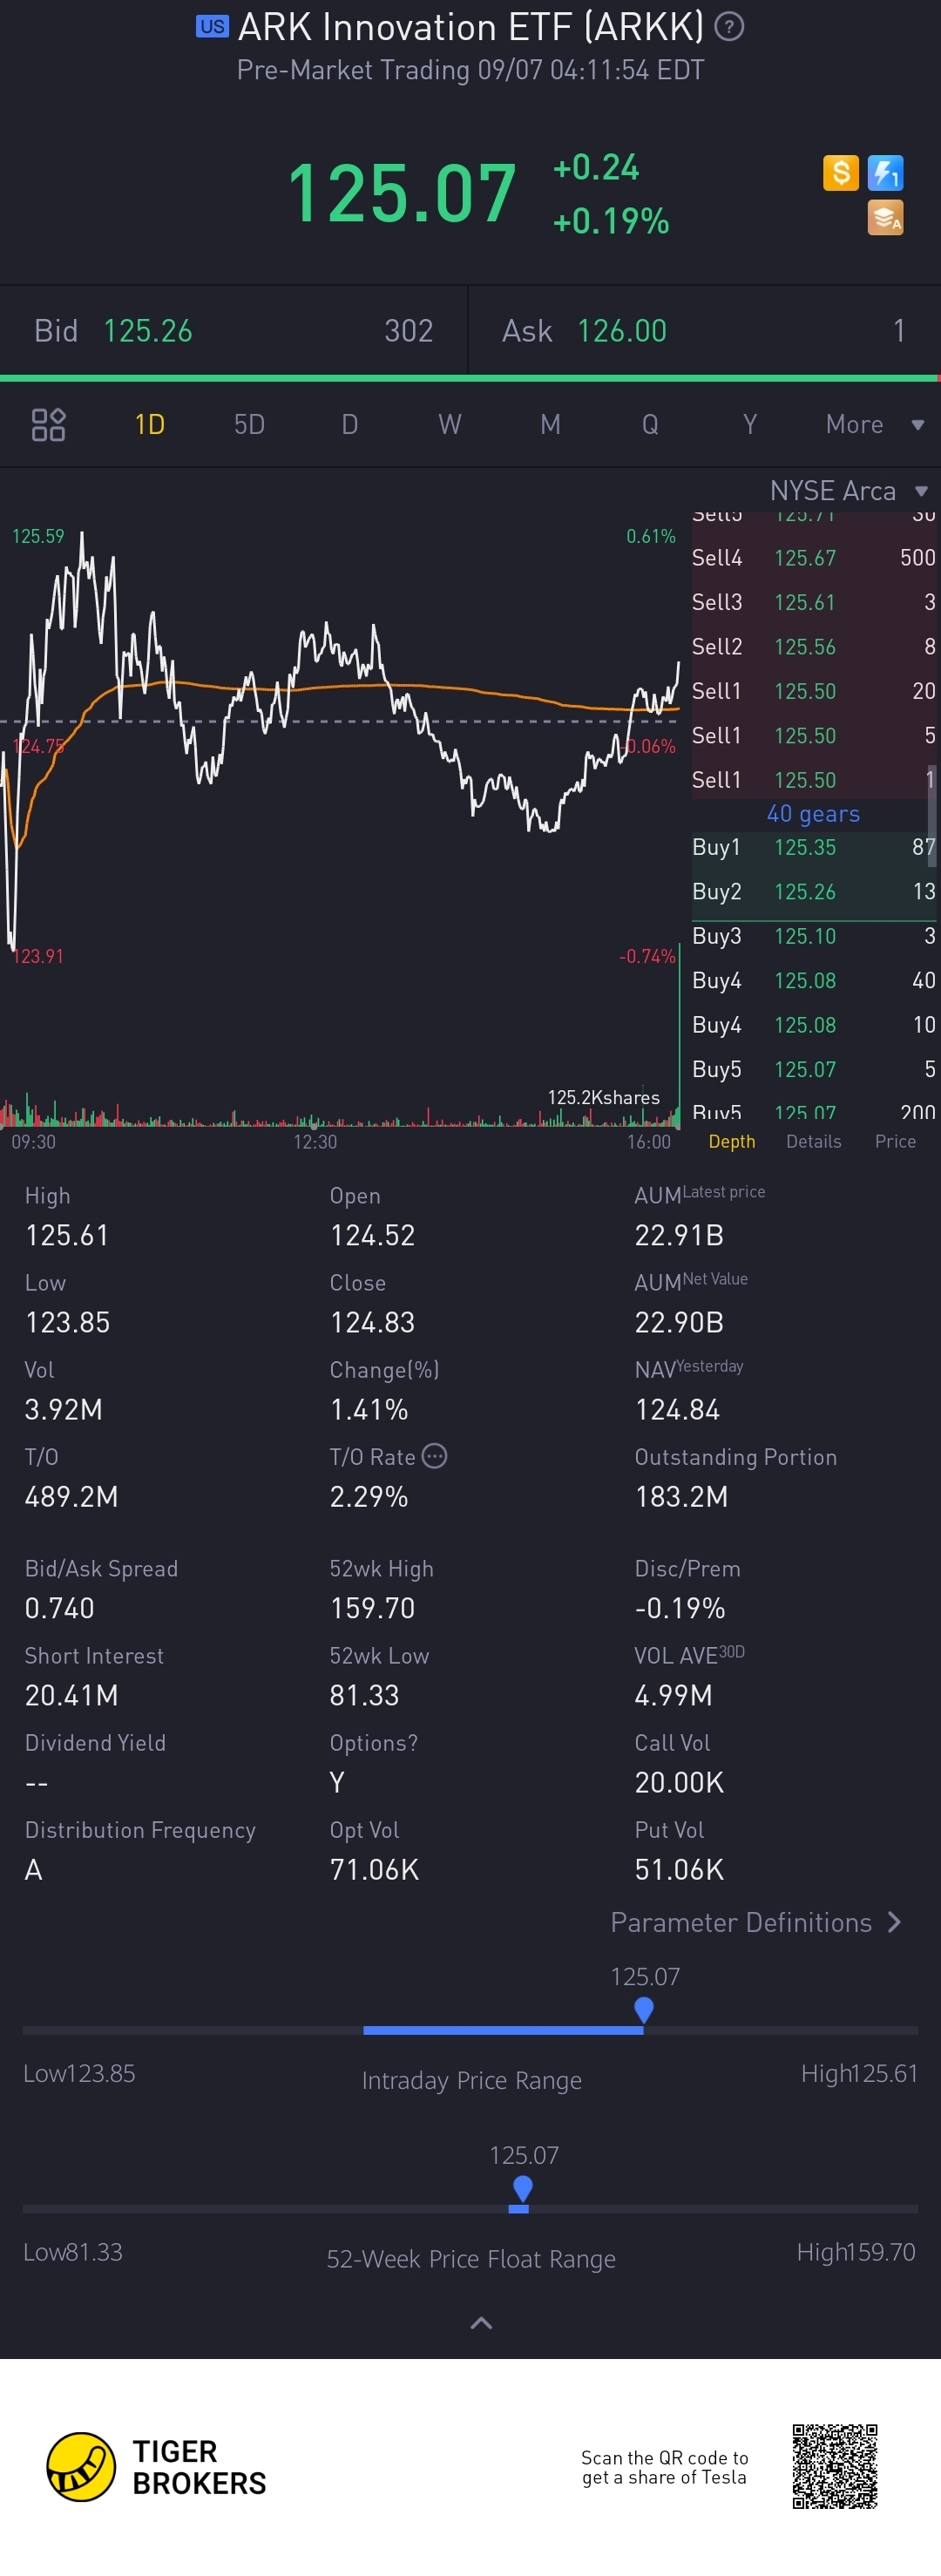Tap the Short Interest 20.41M value
Image resolution: width=941 pixels, height=2576 pixels.
tap(71, 1695)
